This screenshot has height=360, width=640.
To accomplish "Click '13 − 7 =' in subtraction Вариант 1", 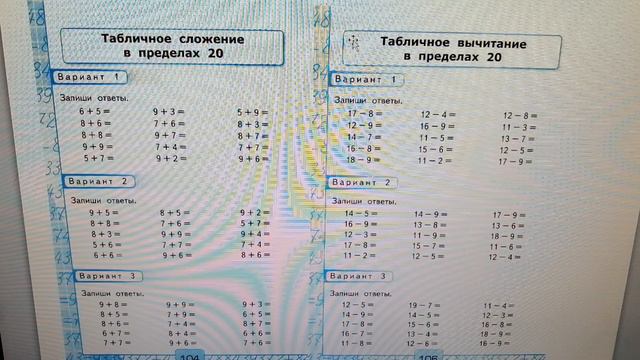I will pyautogui.click(x=518, y=139).
